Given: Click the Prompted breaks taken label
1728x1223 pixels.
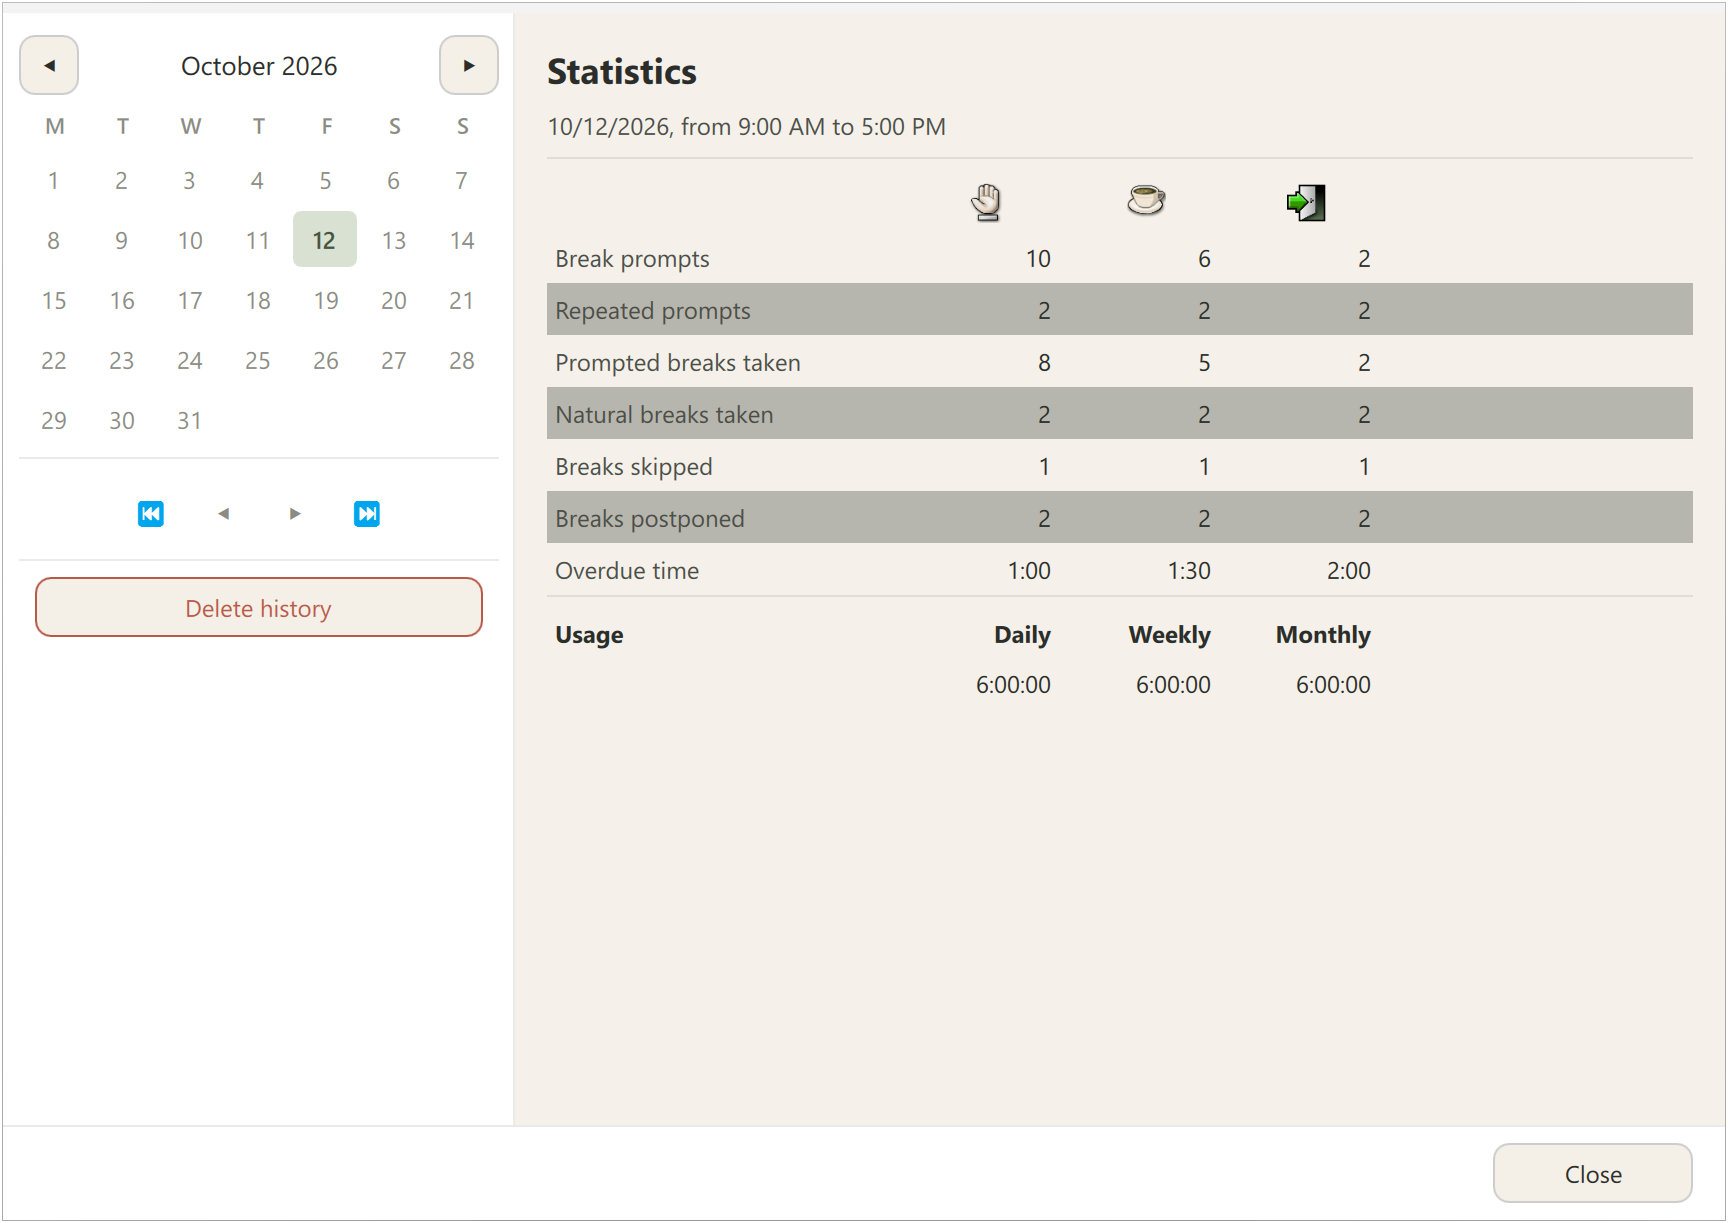Looking at the screenshot, I should coord(678,363).
